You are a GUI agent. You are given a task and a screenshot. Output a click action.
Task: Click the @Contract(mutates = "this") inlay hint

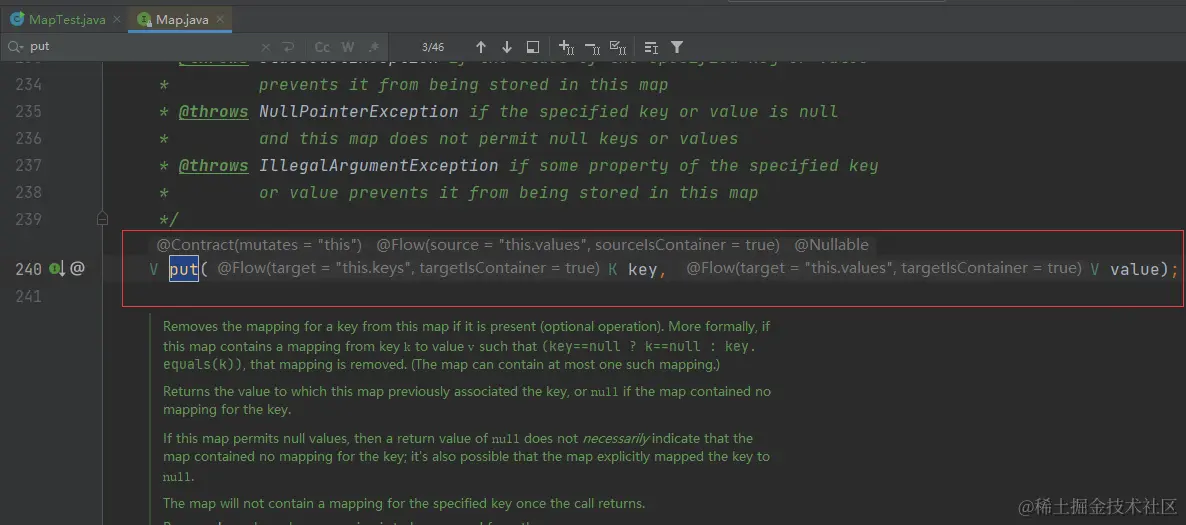tap(259, 245)
